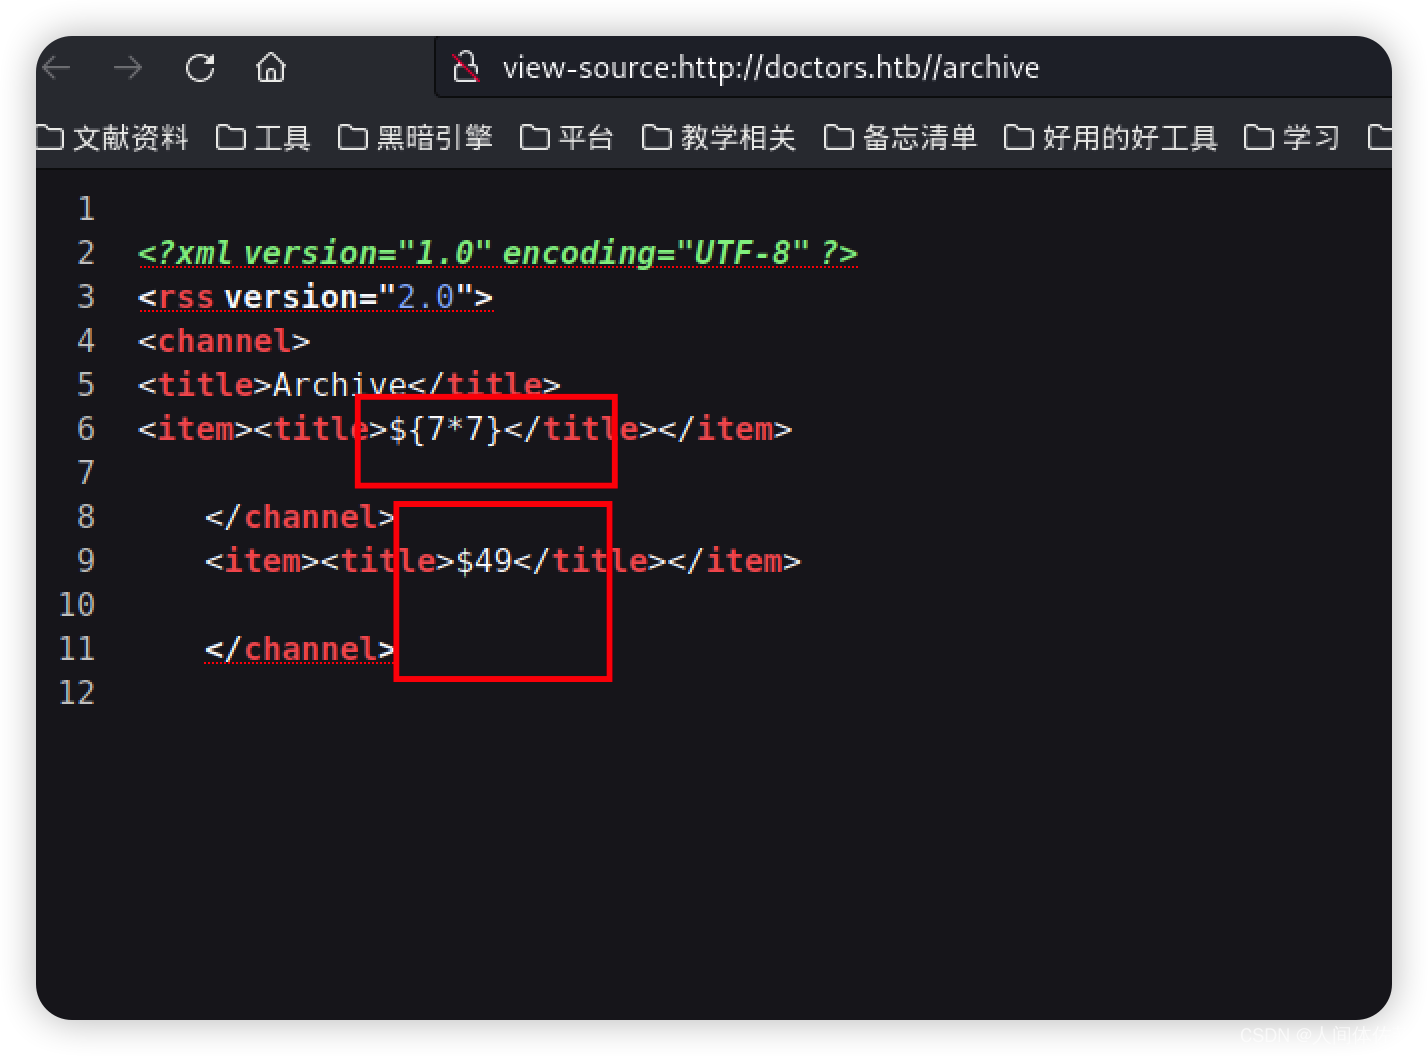
Task: Click the closing channel tag on line 8
Action: pos(300,517)
